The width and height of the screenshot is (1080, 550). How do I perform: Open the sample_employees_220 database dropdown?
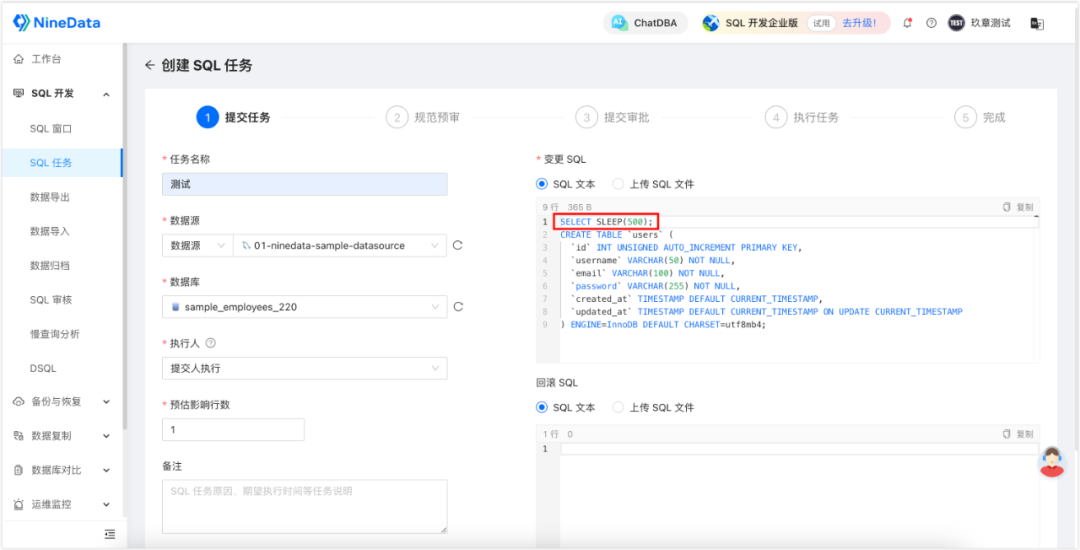coord(304,307)
